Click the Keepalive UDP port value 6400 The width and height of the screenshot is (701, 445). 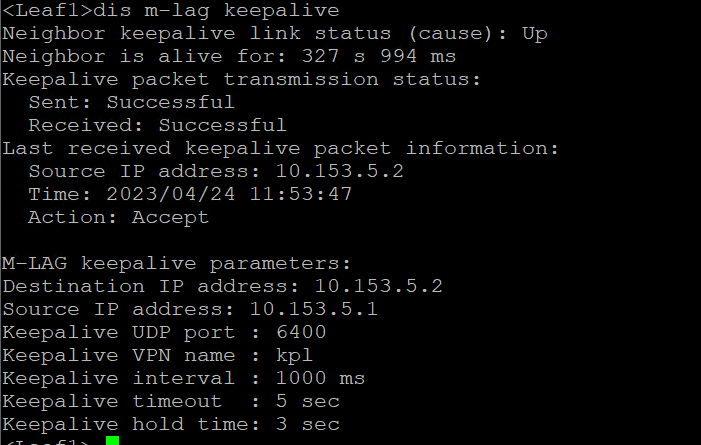[301, 332]
